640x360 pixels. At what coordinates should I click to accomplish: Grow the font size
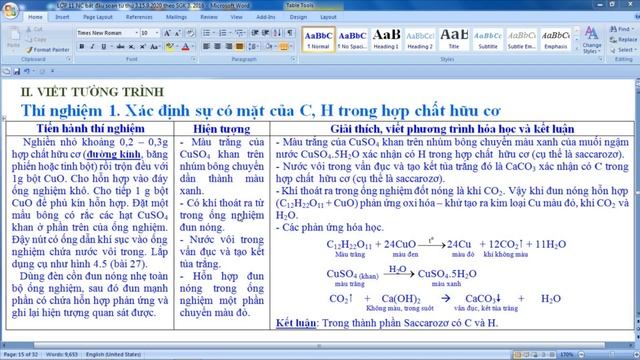point(167,33)
